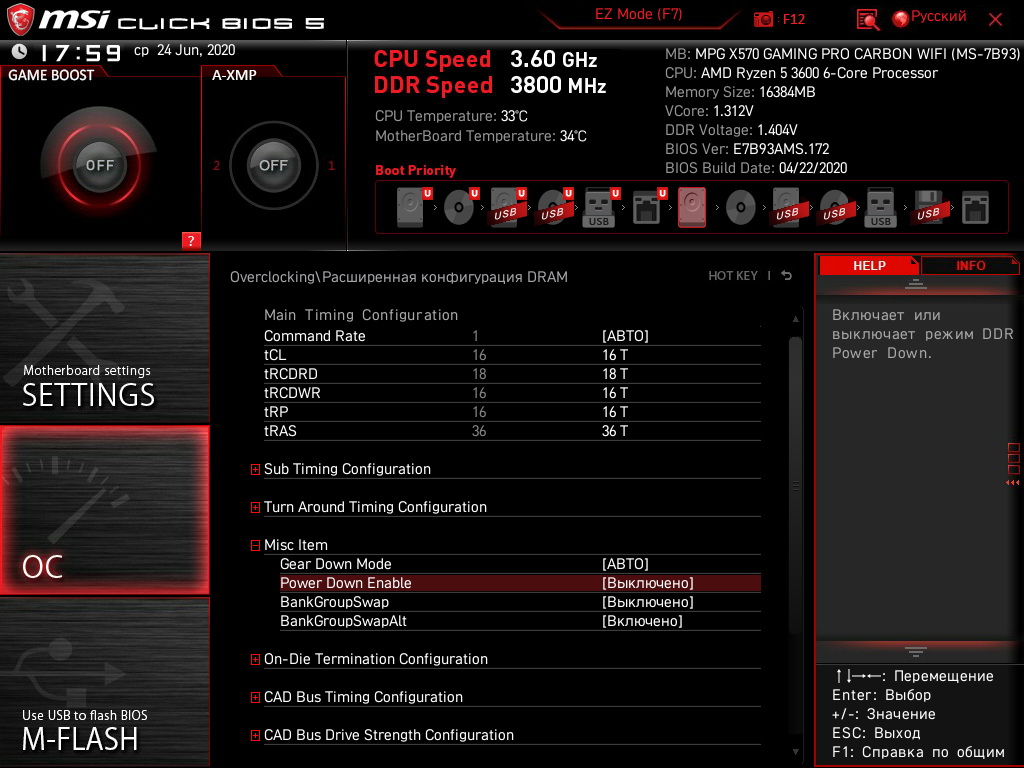
Task: Click the scrollbar down arrow
Action: point(795,752)
